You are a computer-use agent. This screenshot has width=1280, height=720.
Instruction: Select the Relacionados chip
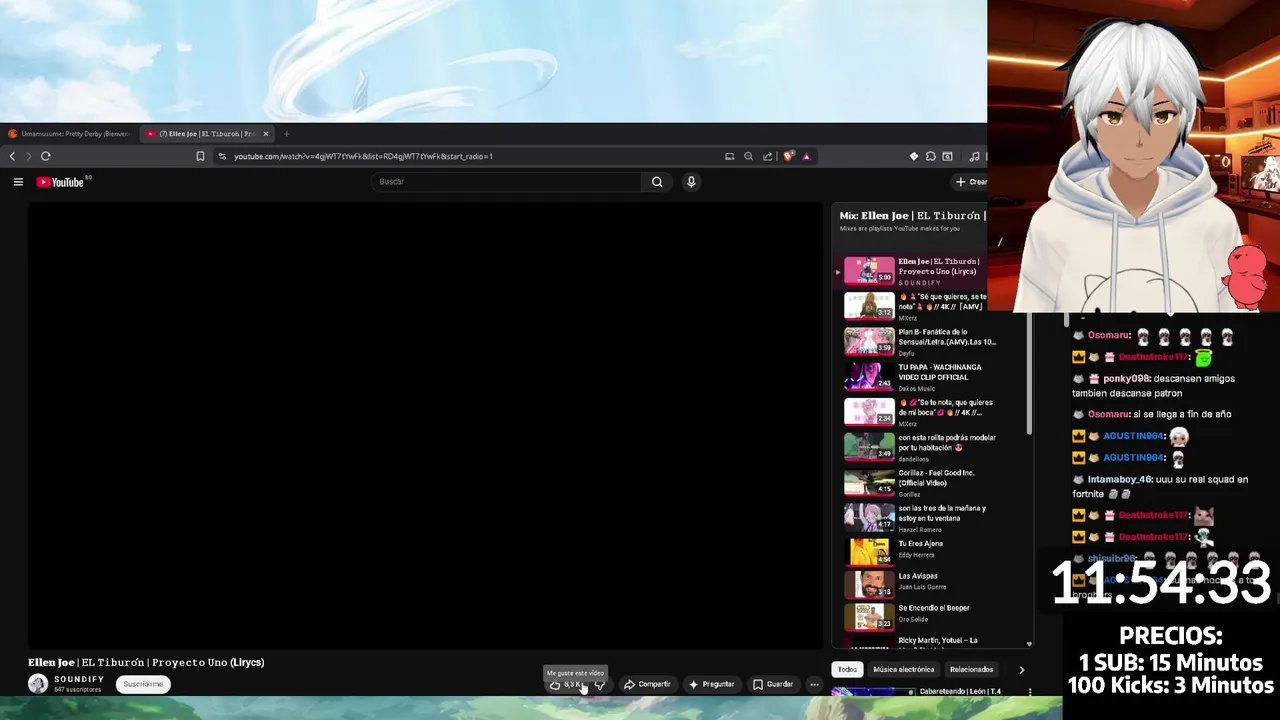pyautogui.click(x=972, y=670)
